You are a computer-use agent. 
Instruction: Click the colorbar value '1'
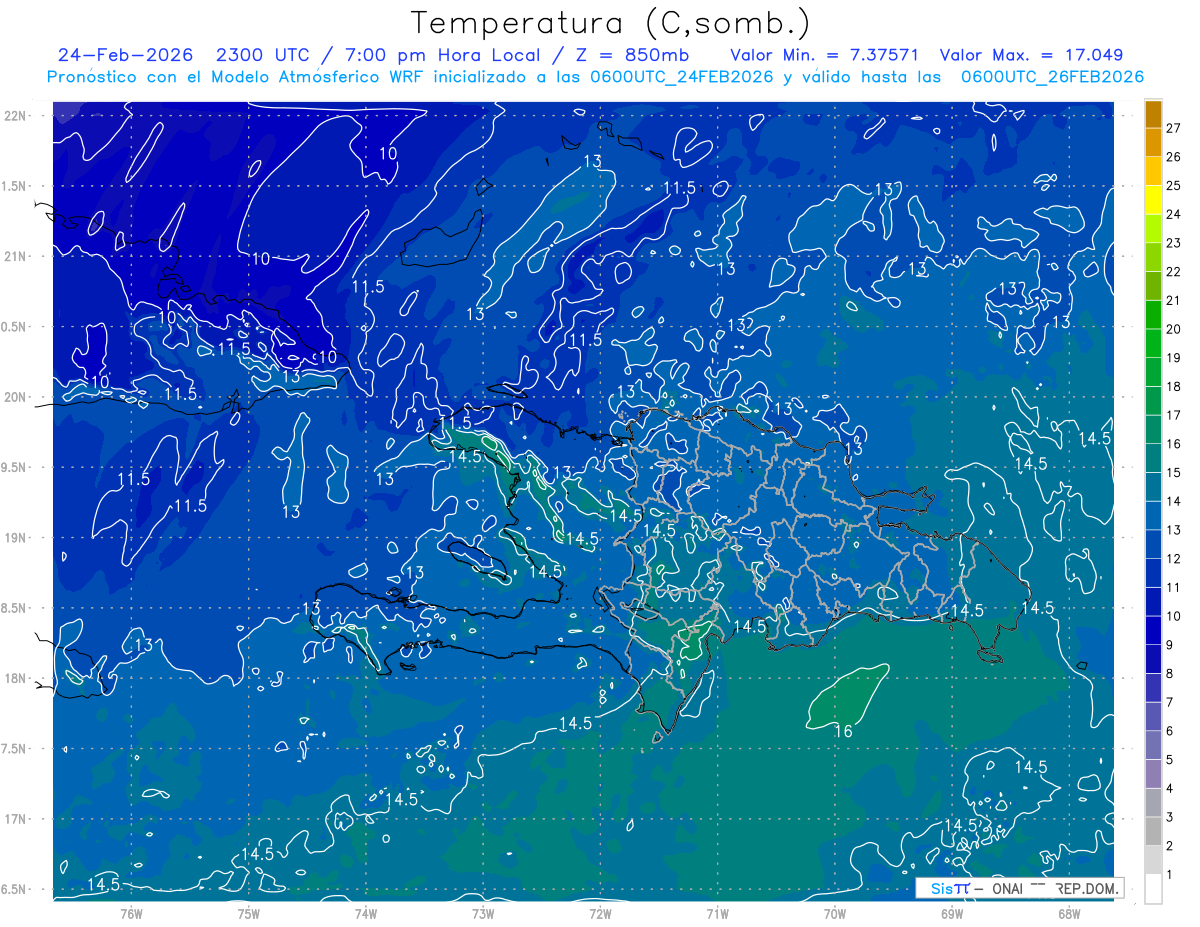1170,875
